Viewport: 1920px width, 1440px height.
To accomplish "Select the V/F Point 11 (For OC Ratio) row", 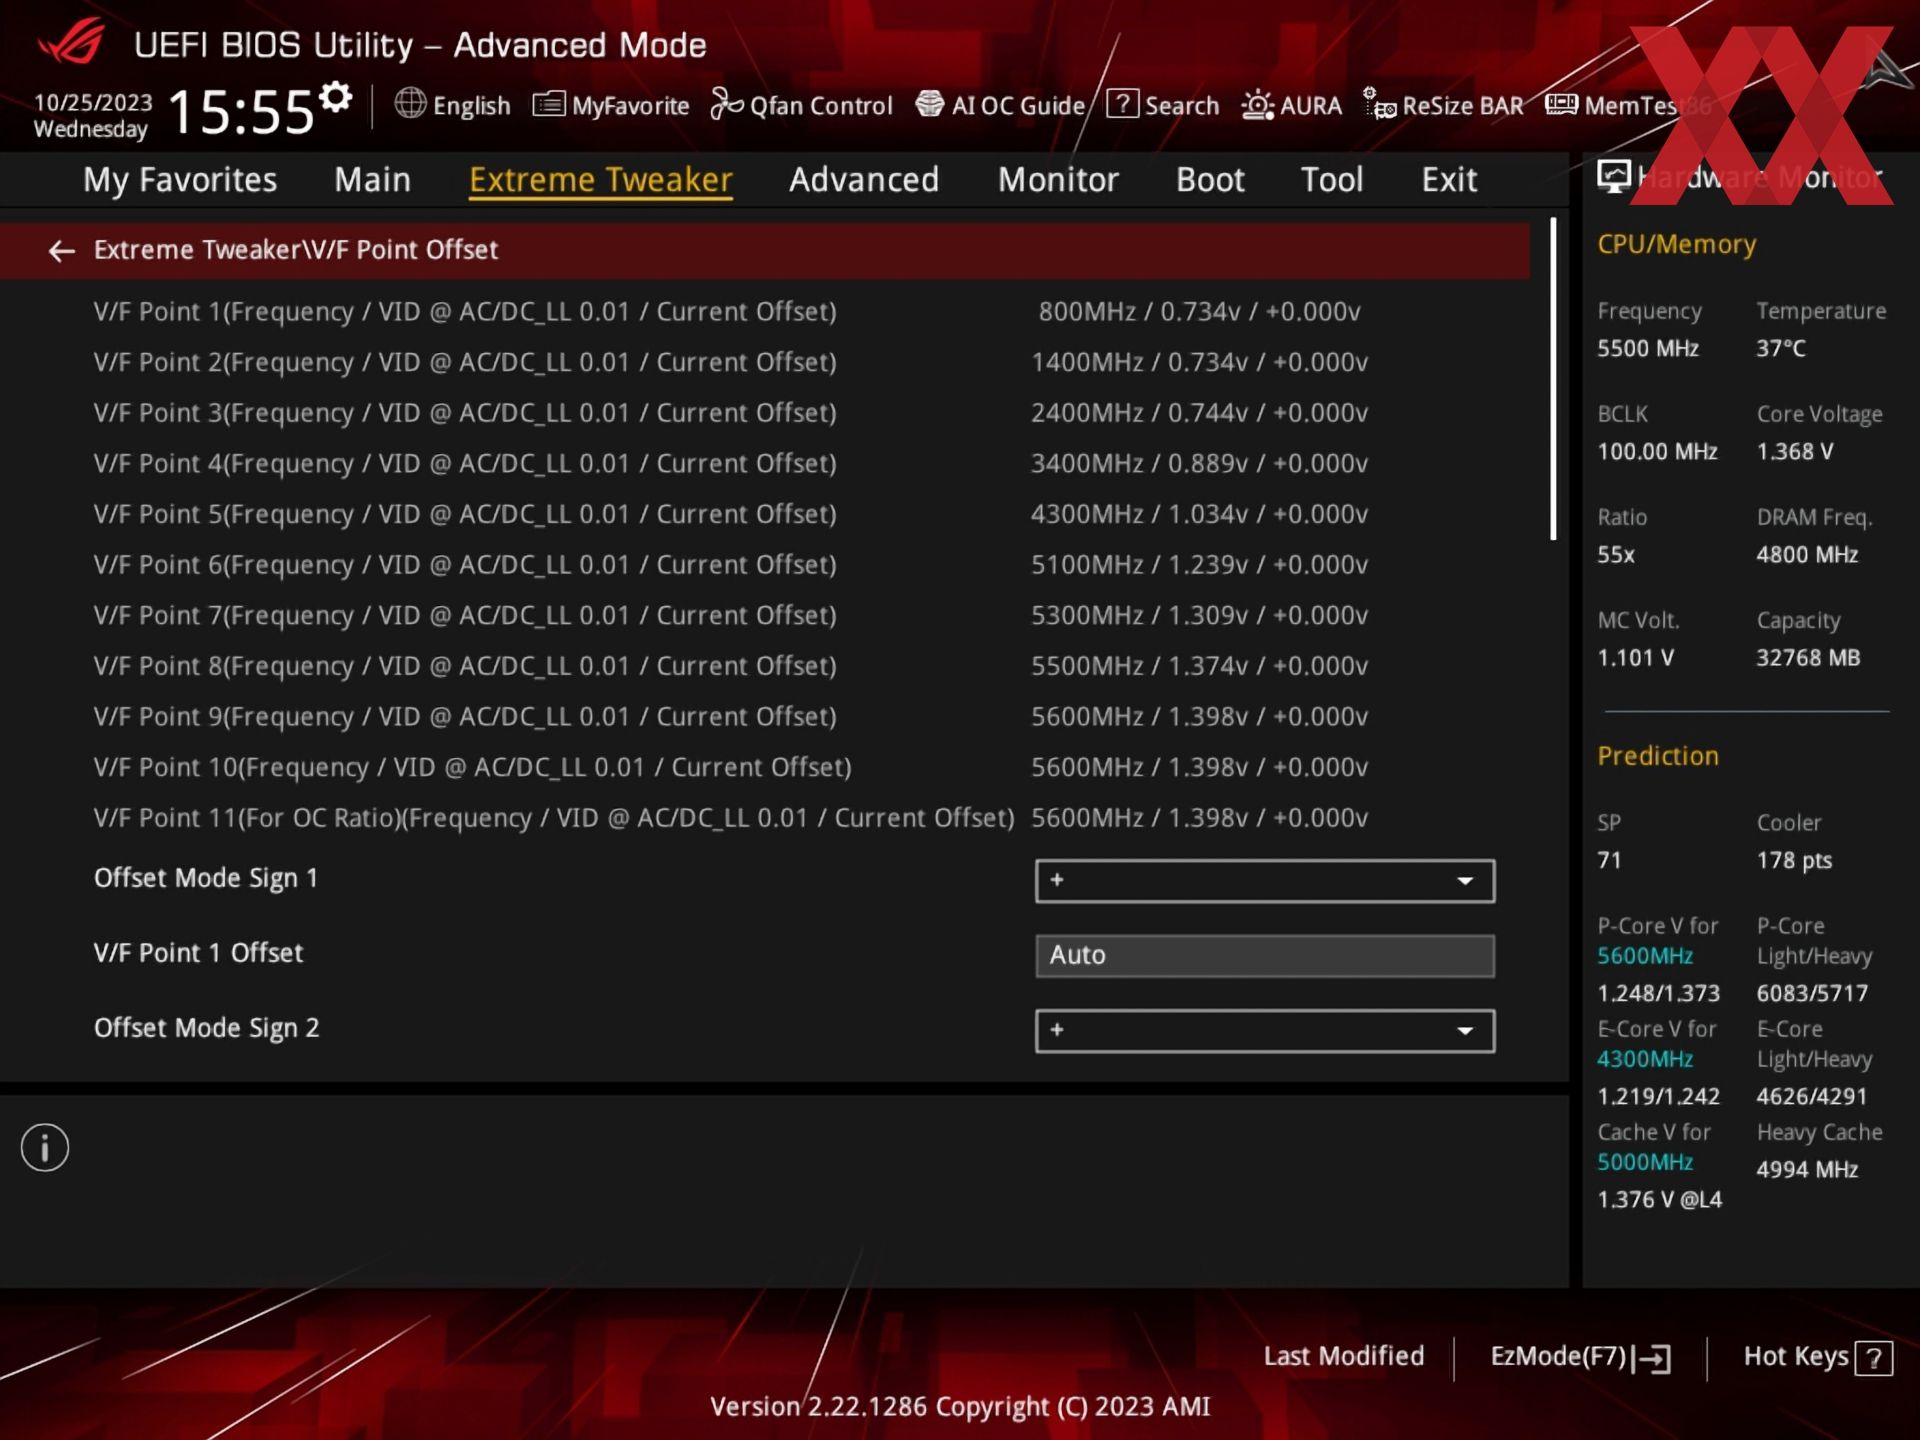I will tap(765, 819).
